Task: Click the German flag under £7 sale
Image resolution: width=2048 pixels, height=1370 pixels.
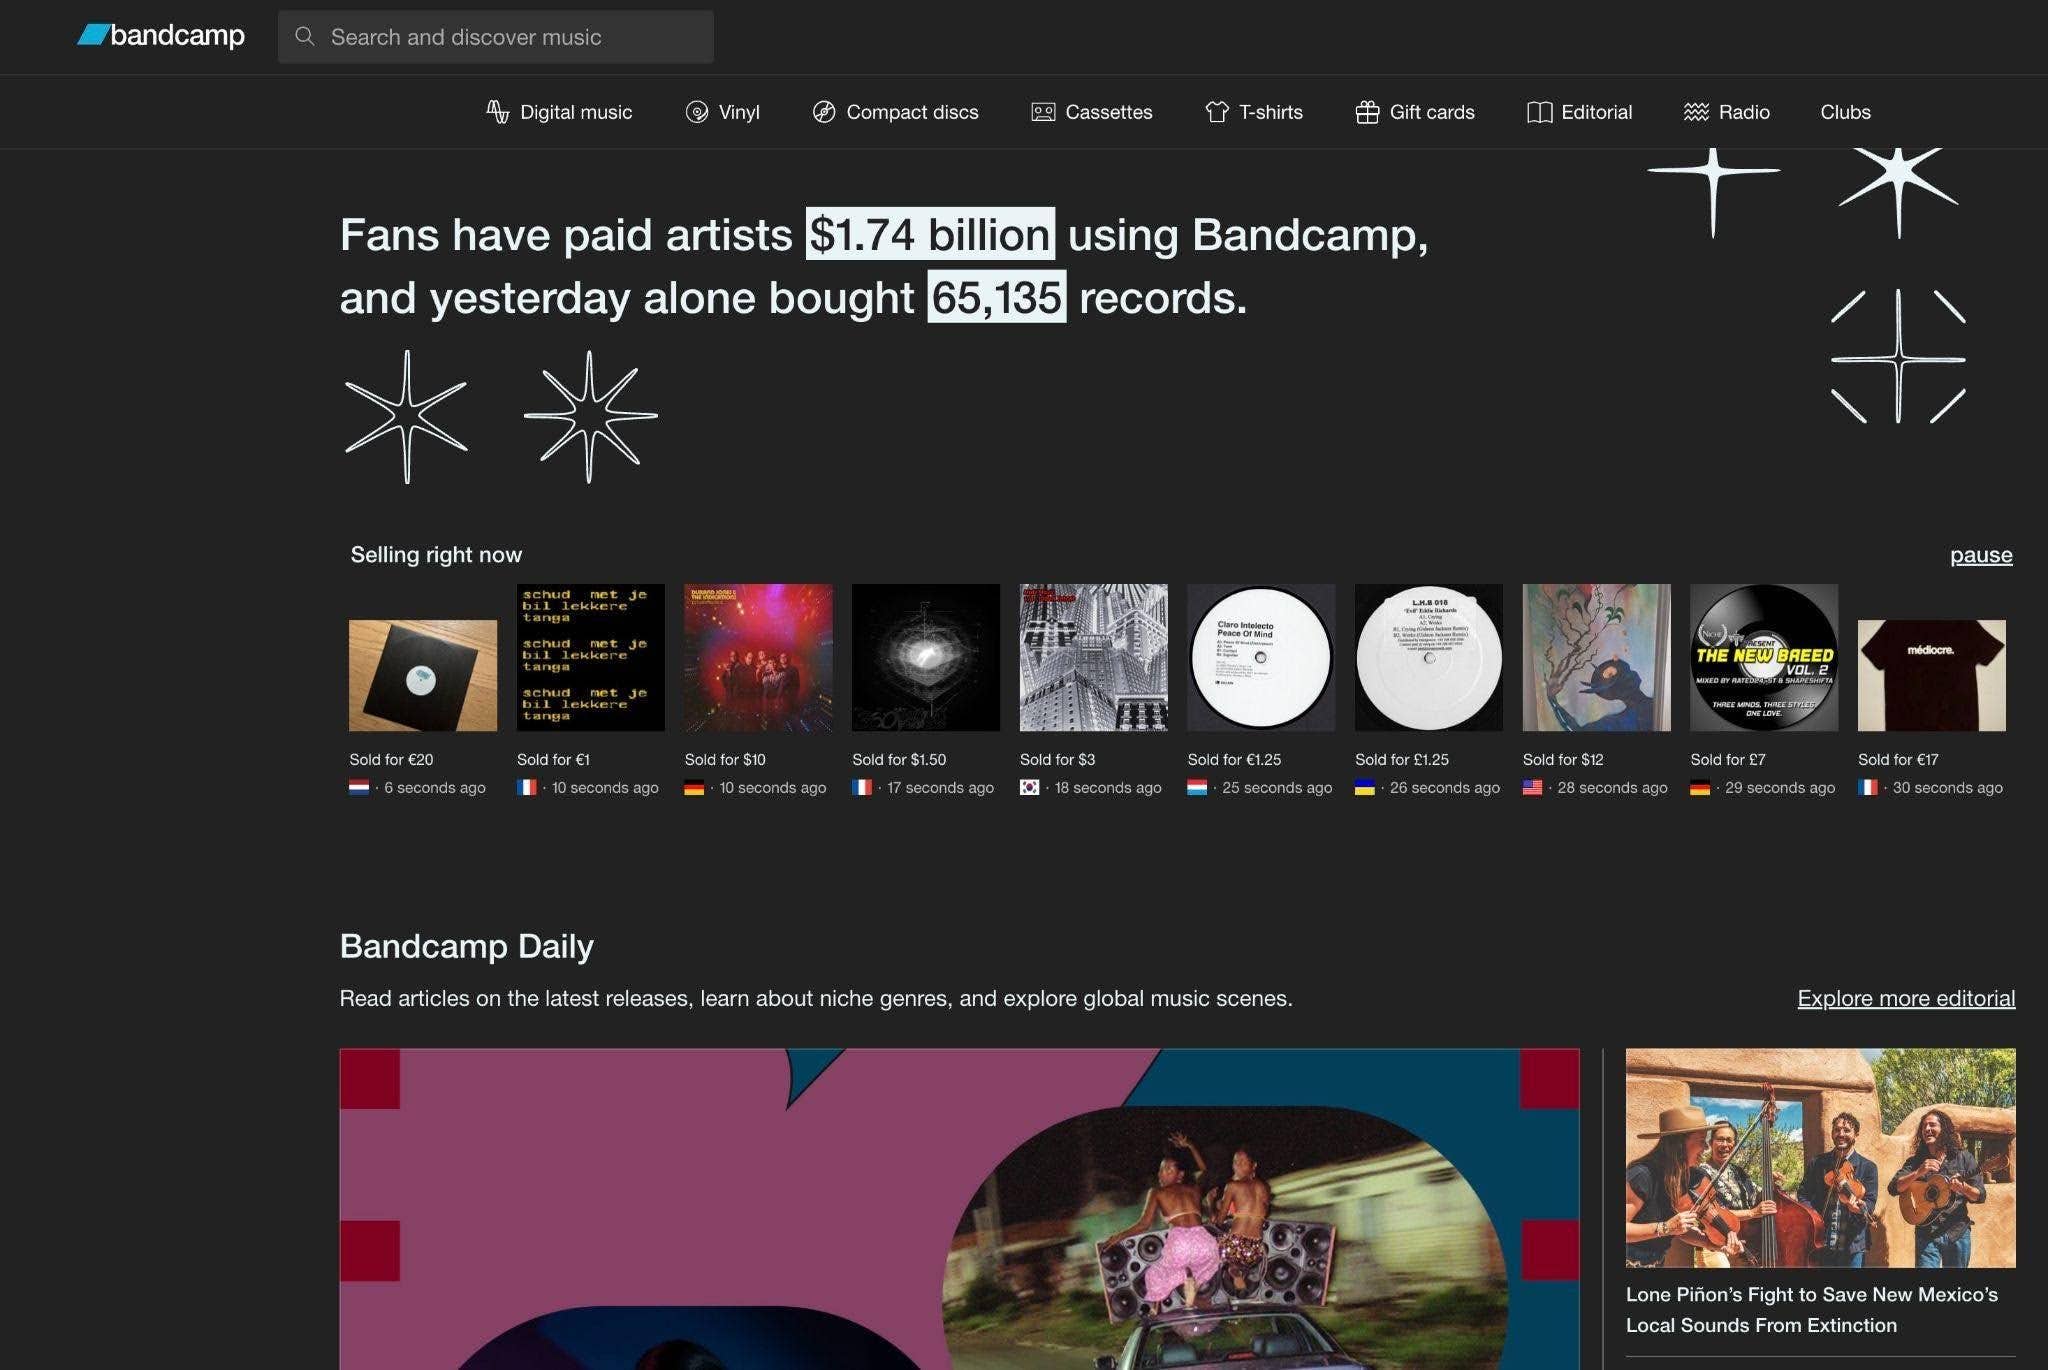Action: tap(1700, 787)
